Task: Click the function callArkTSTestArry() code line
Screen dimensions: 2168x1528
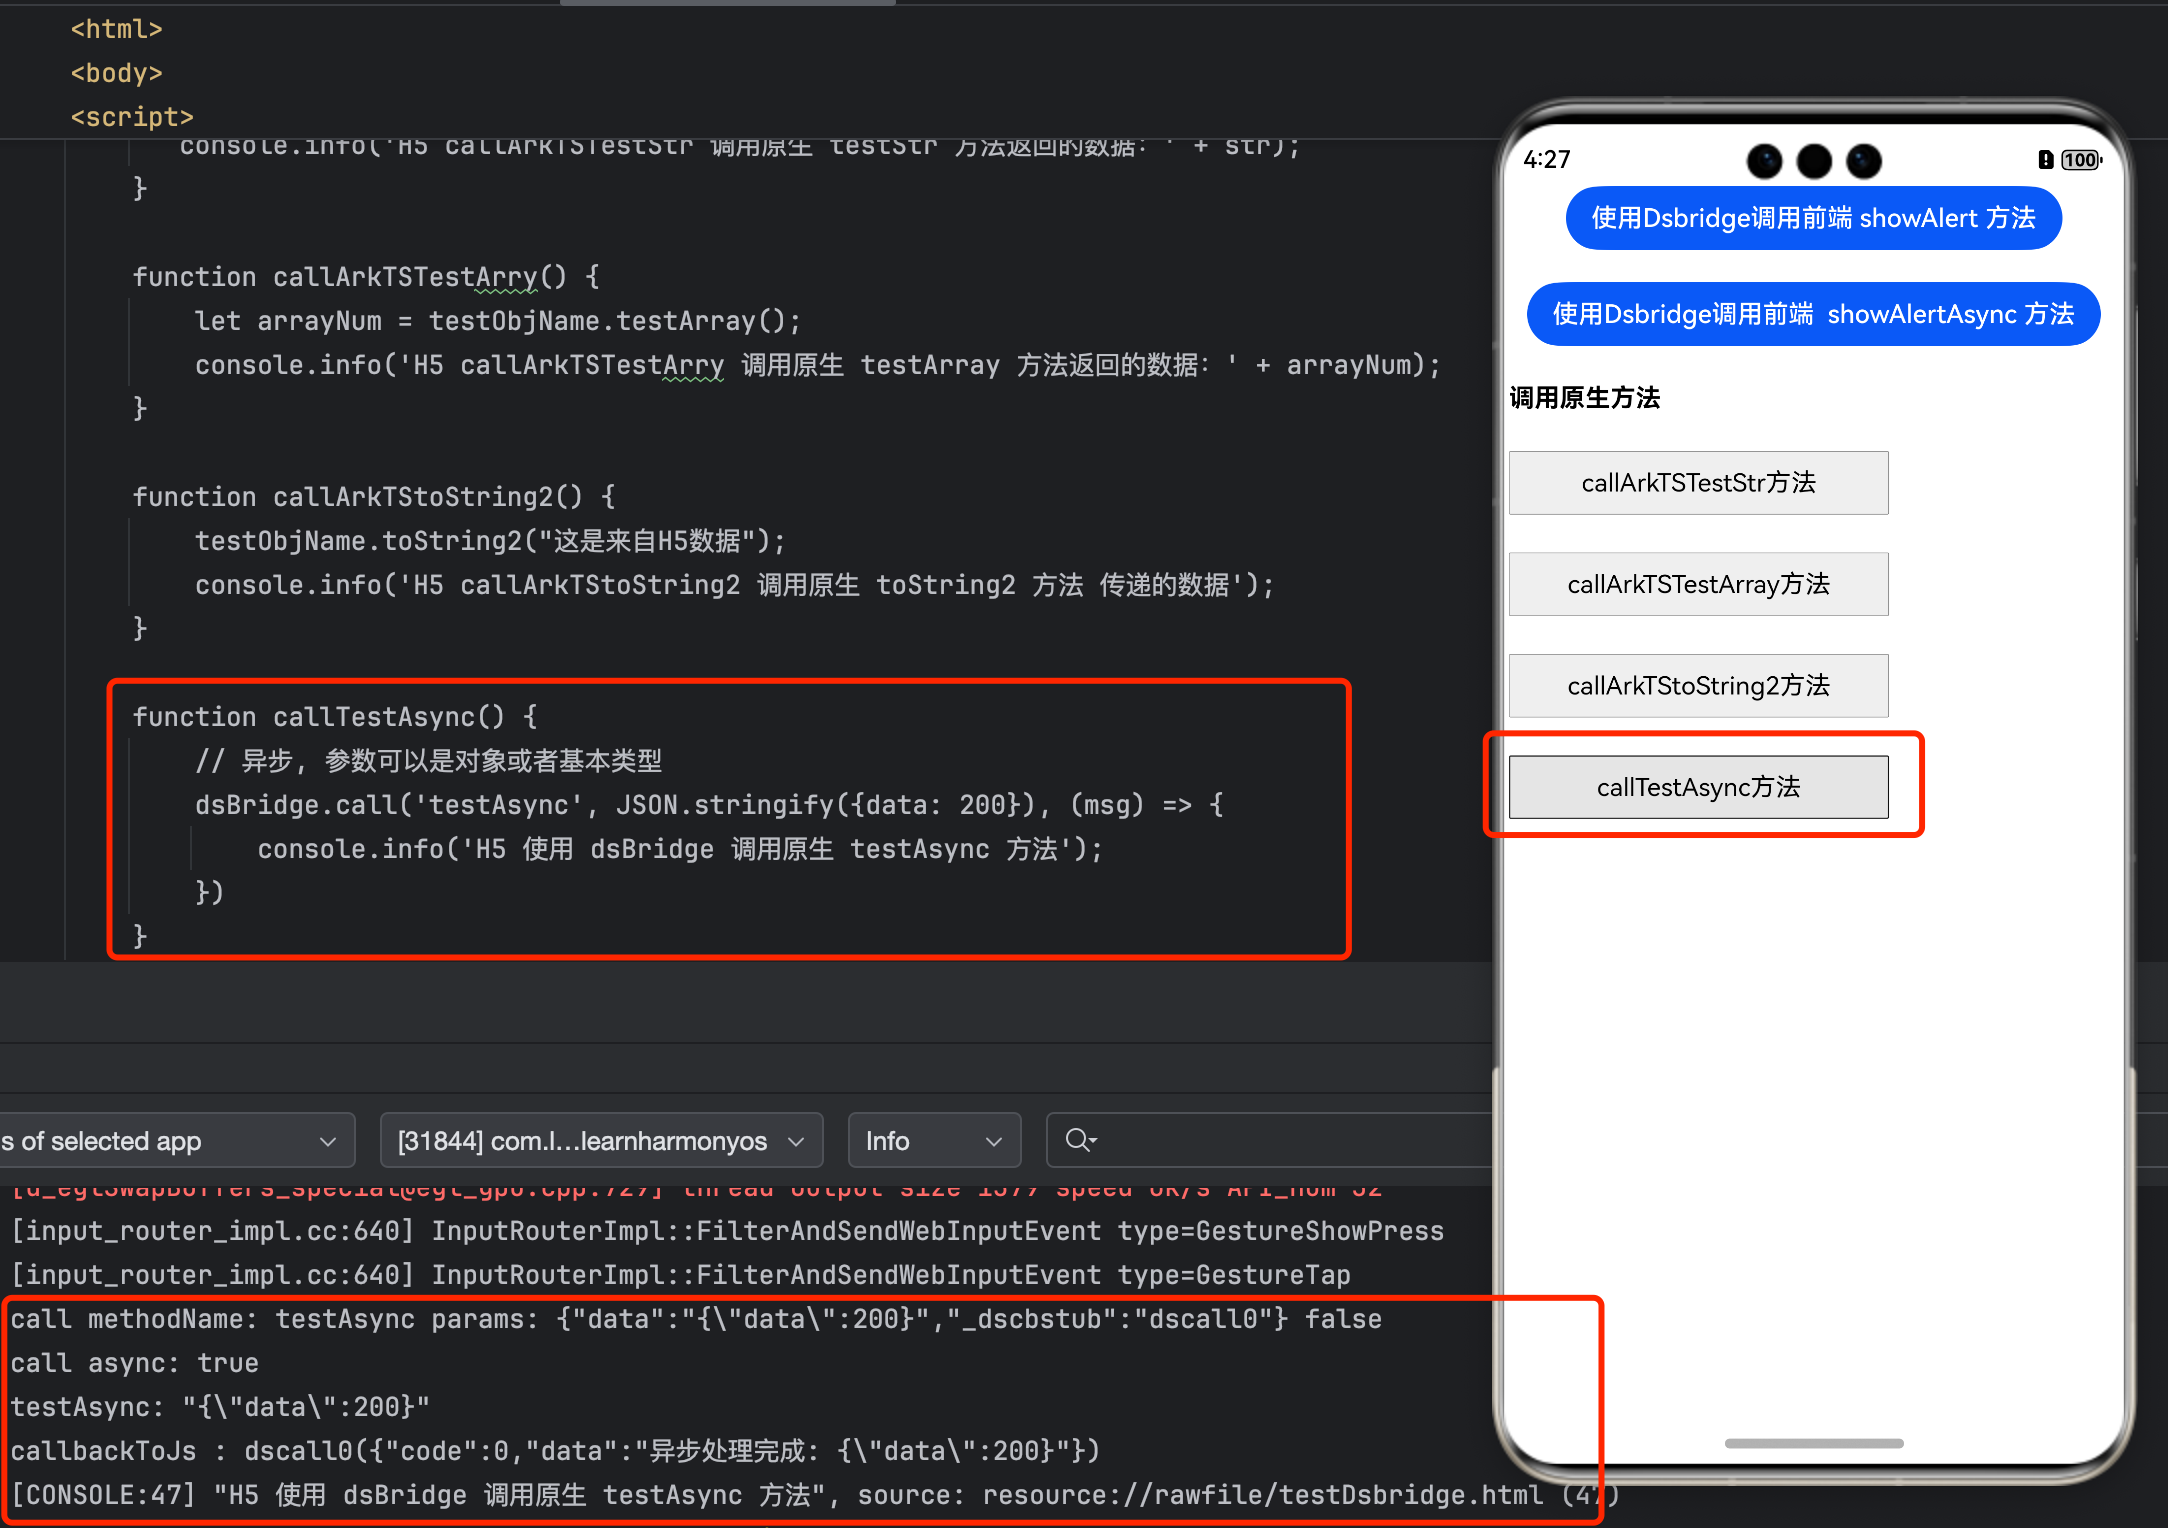Action: [367, 277]
